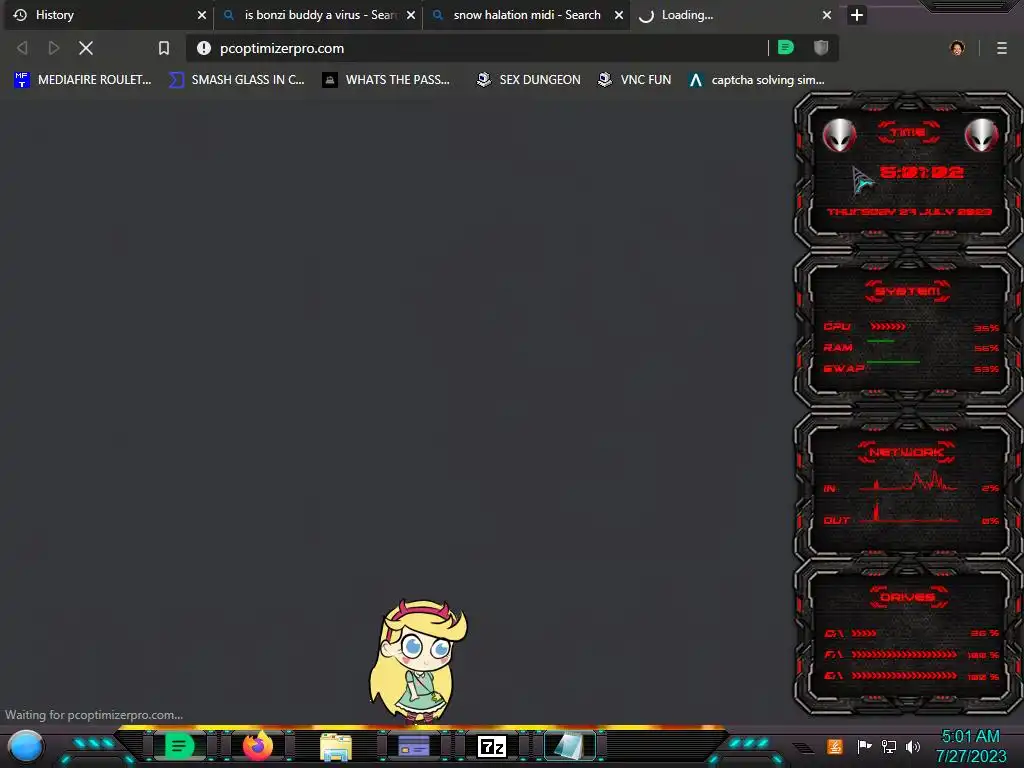
Task: Open the browser profile avatar
Action: pyautogui.click(x=957, y=48)
